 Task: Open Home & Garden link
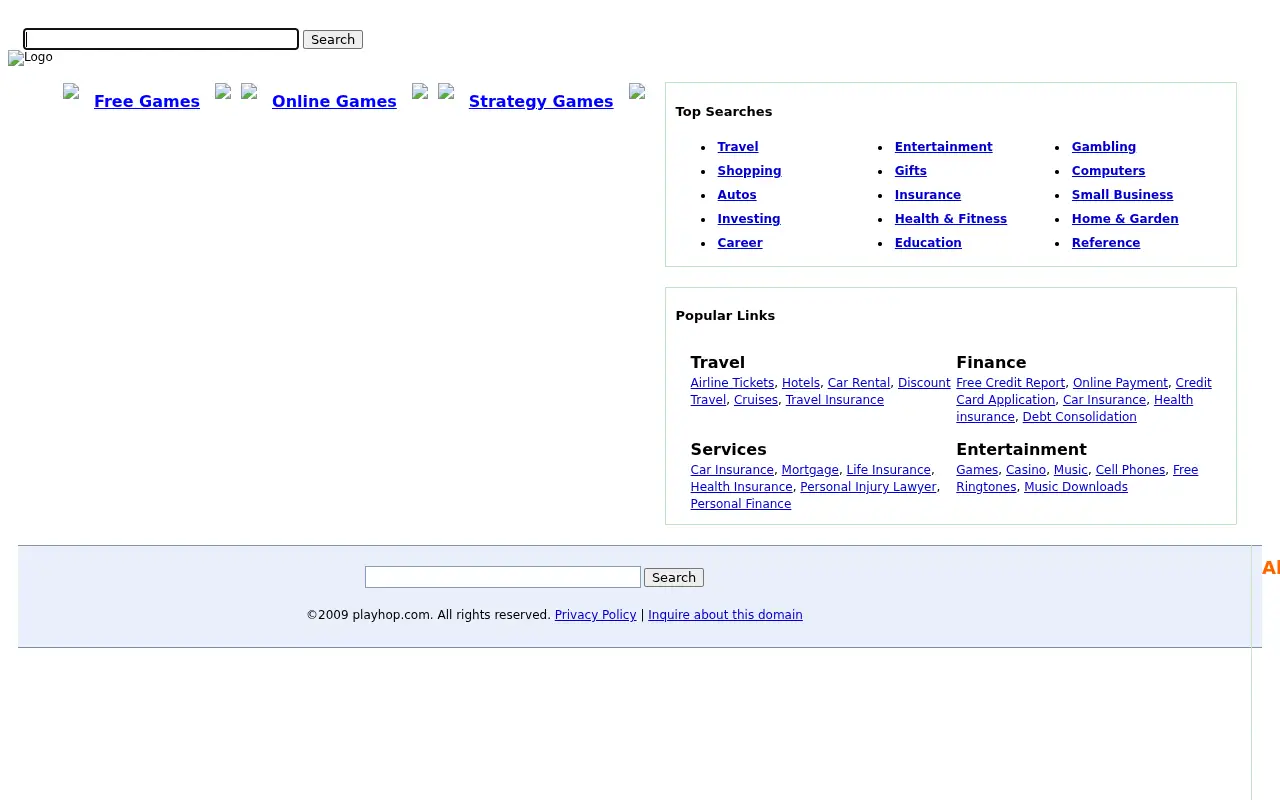pyautogui.click(x=1125, y=219)
